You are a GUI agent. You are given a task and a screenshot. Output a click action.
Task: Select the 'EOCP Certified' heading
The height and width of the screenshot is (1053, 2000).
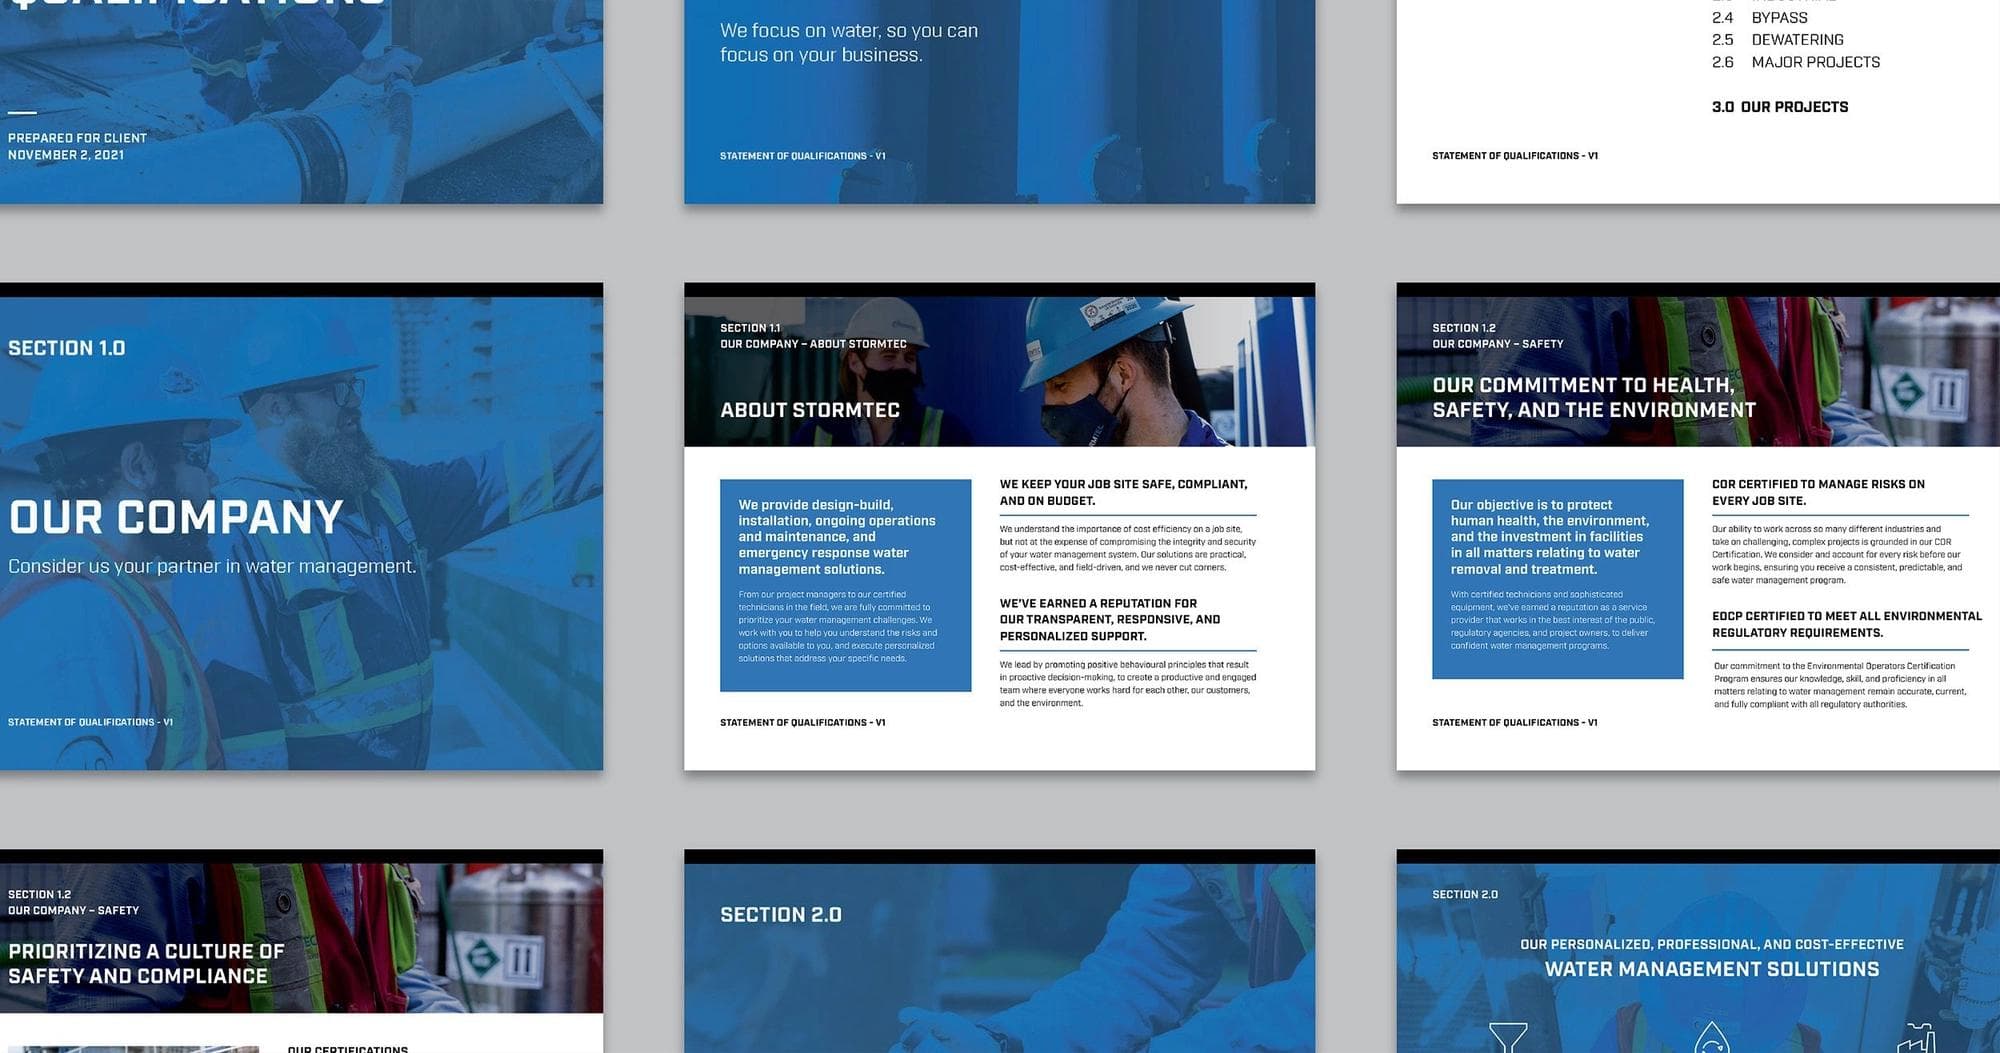pyautogui.click(x=1846, y=624)
